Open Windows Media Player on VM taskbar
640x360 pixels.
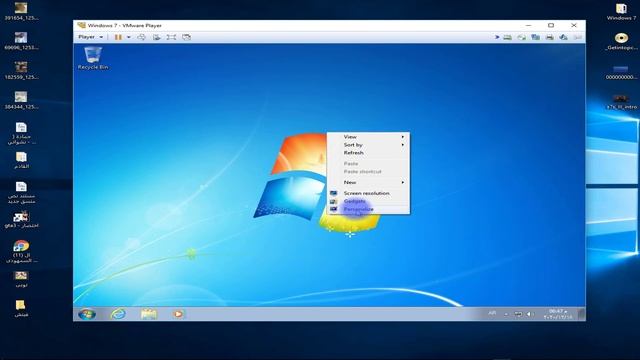click(178, 314)
